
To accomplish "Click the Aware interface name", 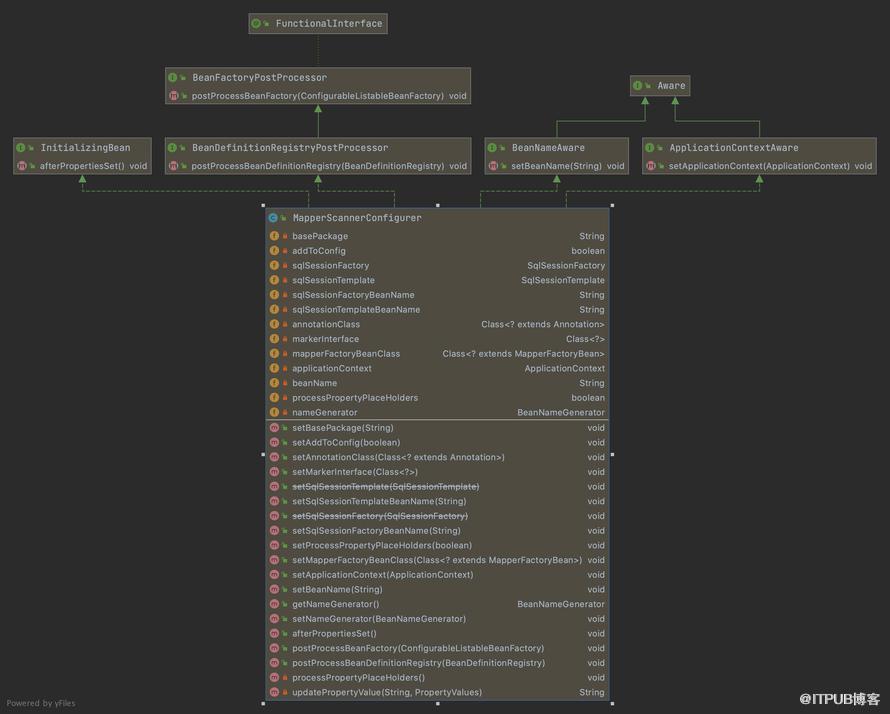I will 671,85.
